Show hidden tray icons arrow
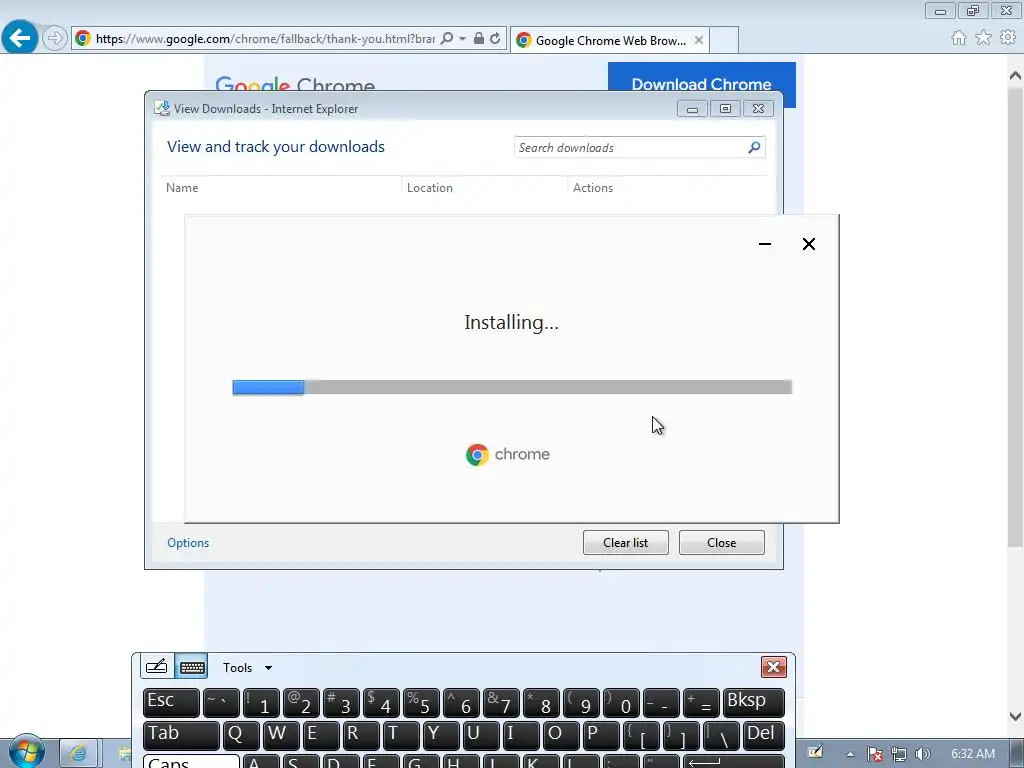The height and width of the screenshot is (768, 1024). coord(850,754)
